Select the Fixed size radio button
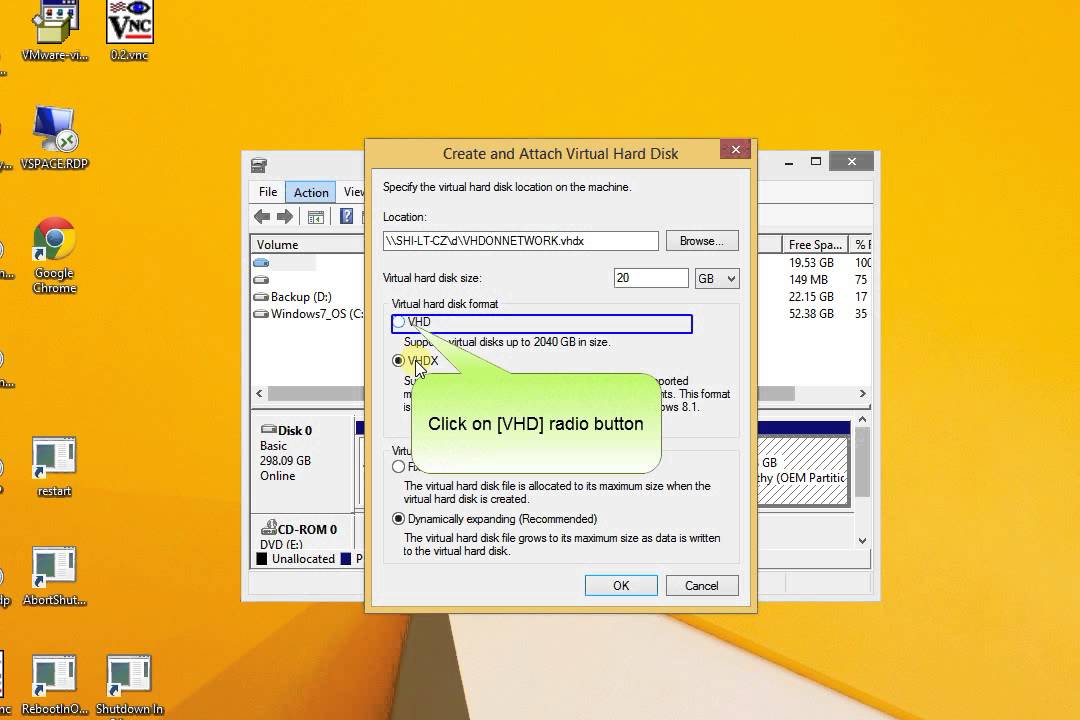1080x720 pixels. 398,466
